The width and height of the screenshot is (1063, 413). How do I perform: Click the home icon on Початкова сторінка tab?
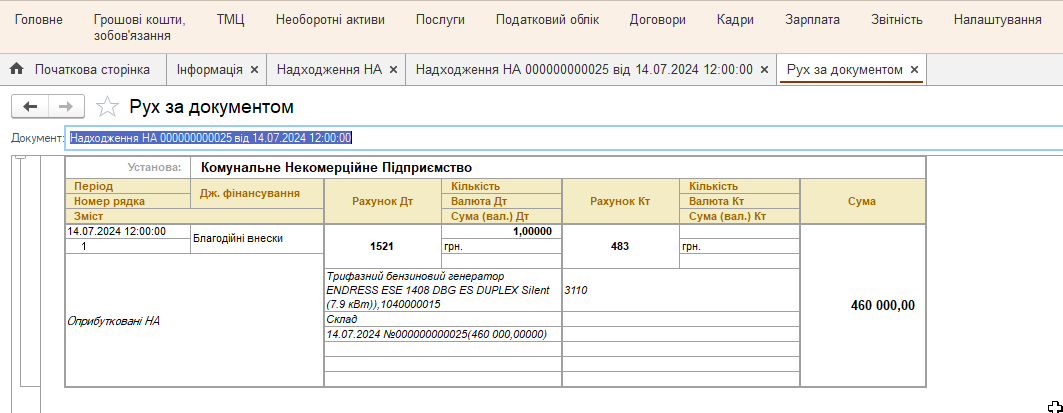(17, 69)
